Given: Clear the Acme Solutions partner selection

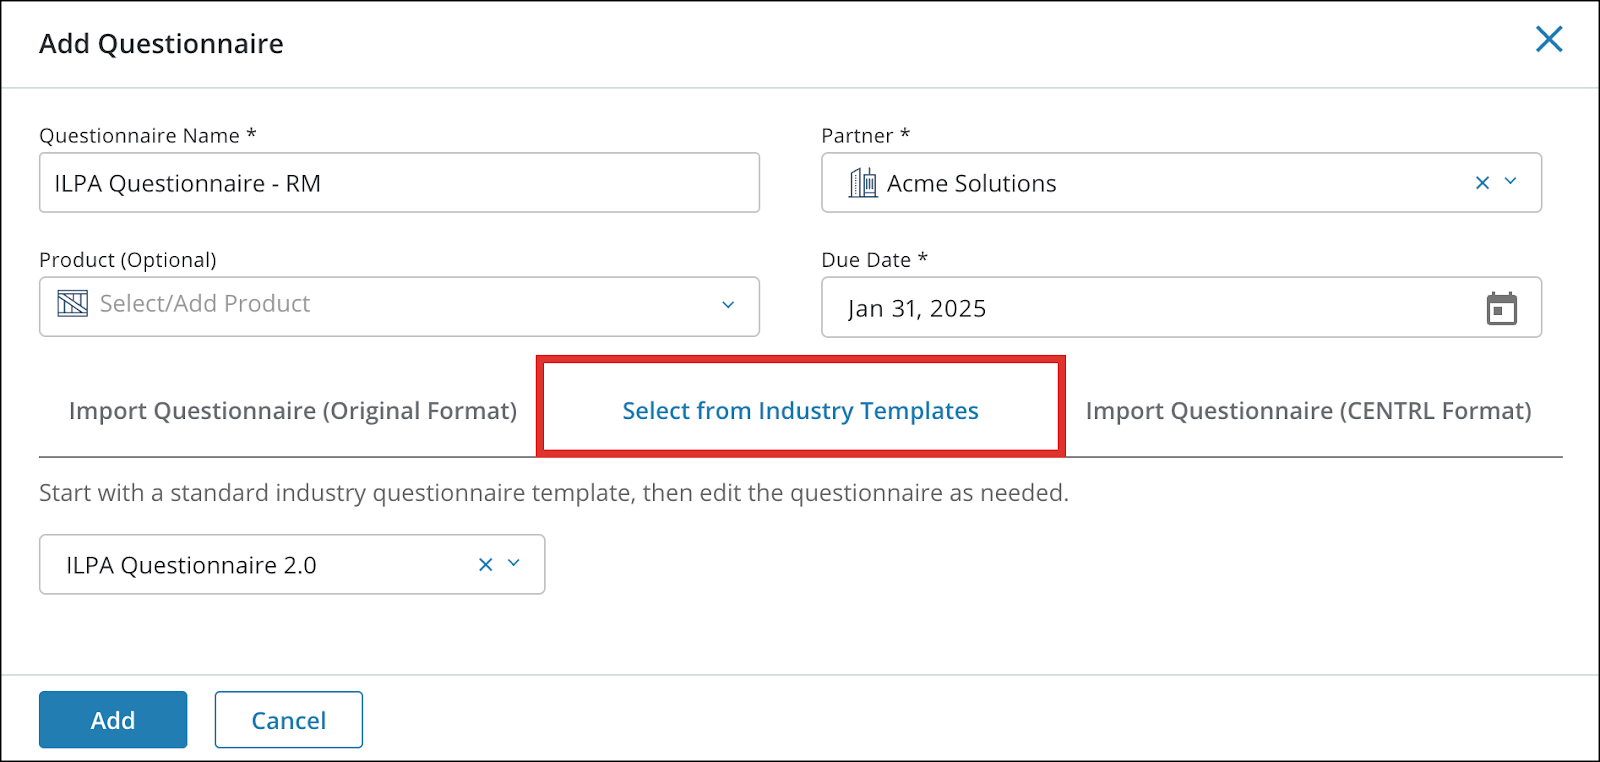Looking at the screenshot, I should point(1482,182).
